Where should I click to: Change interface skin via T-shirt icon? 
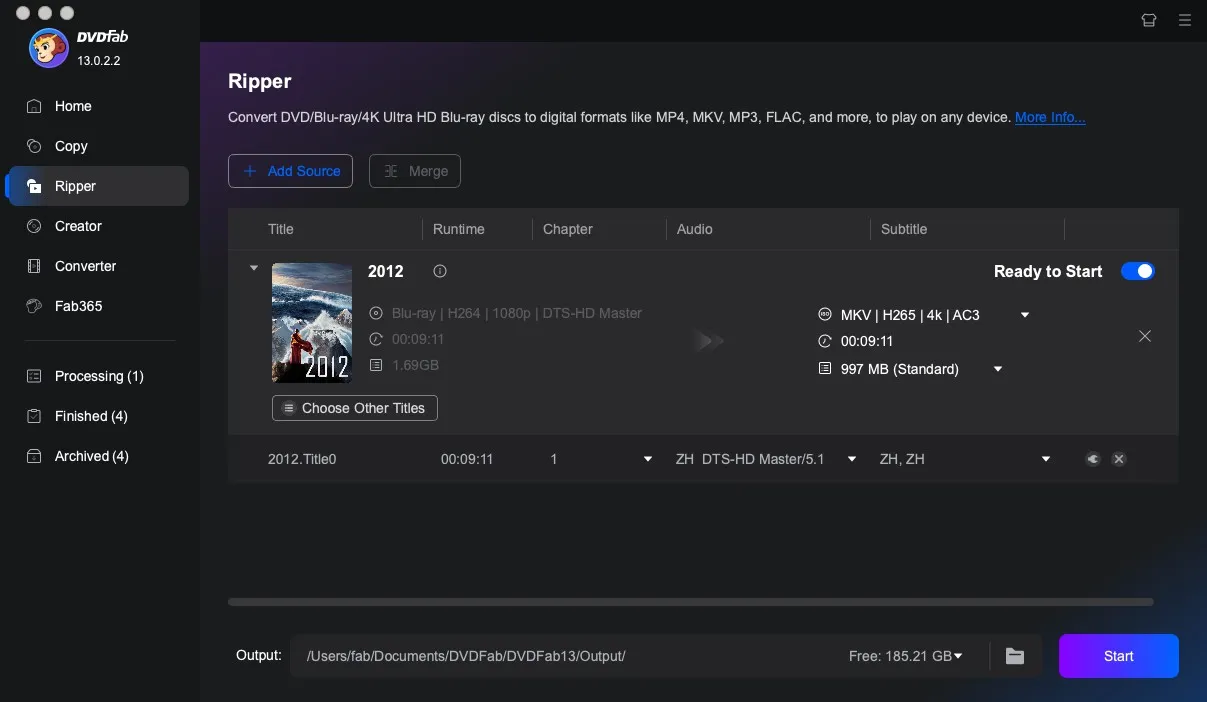point(1148,20)
